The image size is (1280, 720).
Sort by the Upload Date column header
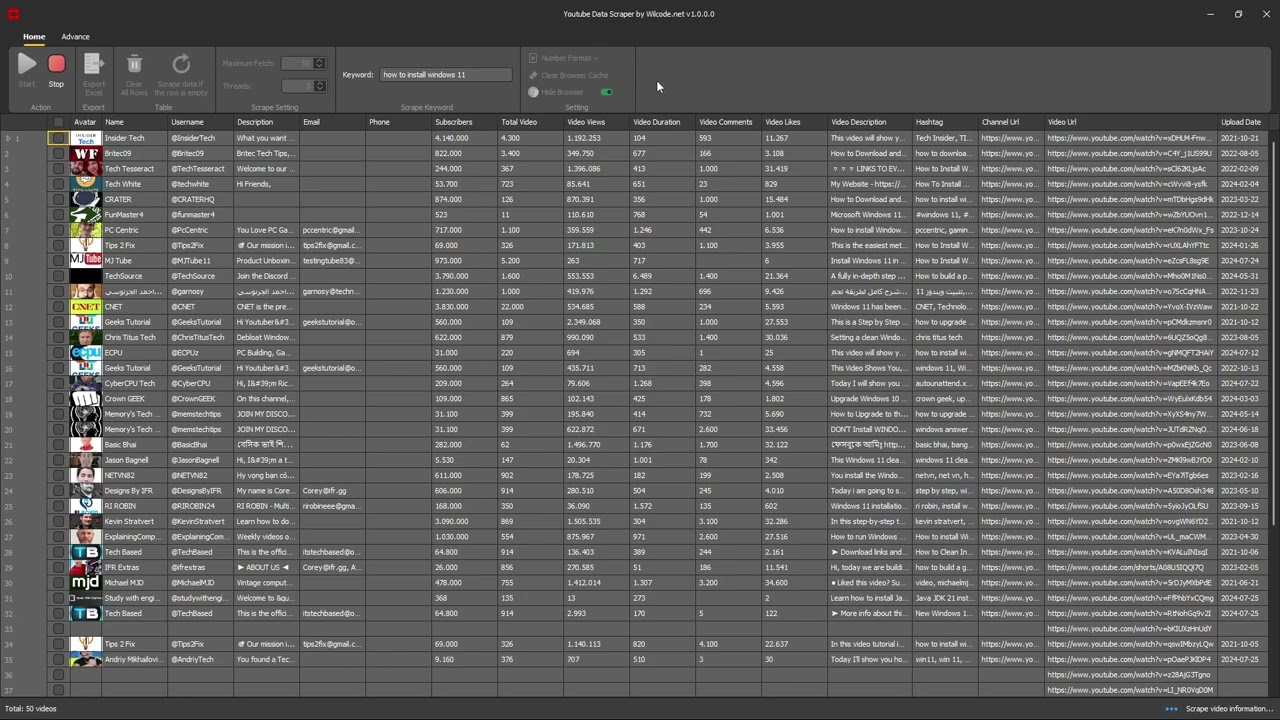(x=1241, y=122)
